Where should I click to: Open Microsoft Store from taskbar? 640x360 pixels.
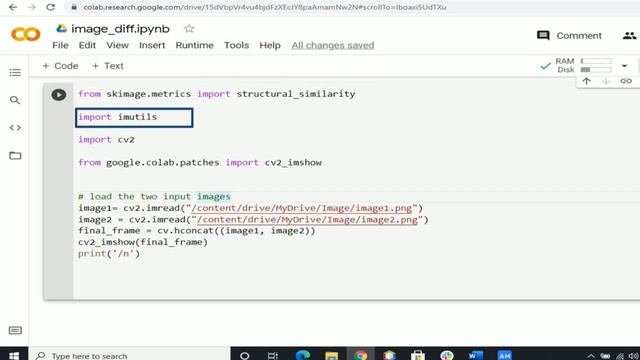(x=418, y=356)
